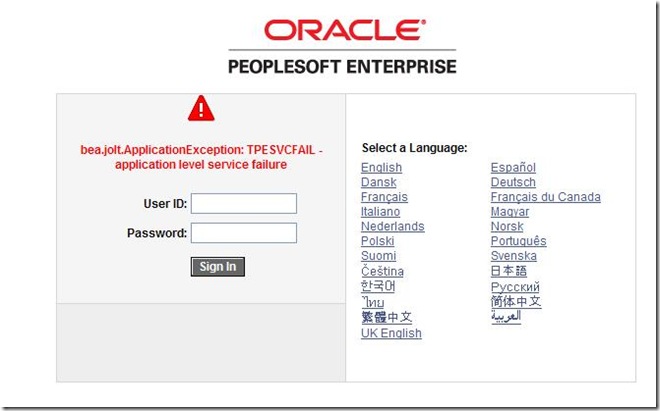
Task: Click into the Password field
Action: (243, 233)
